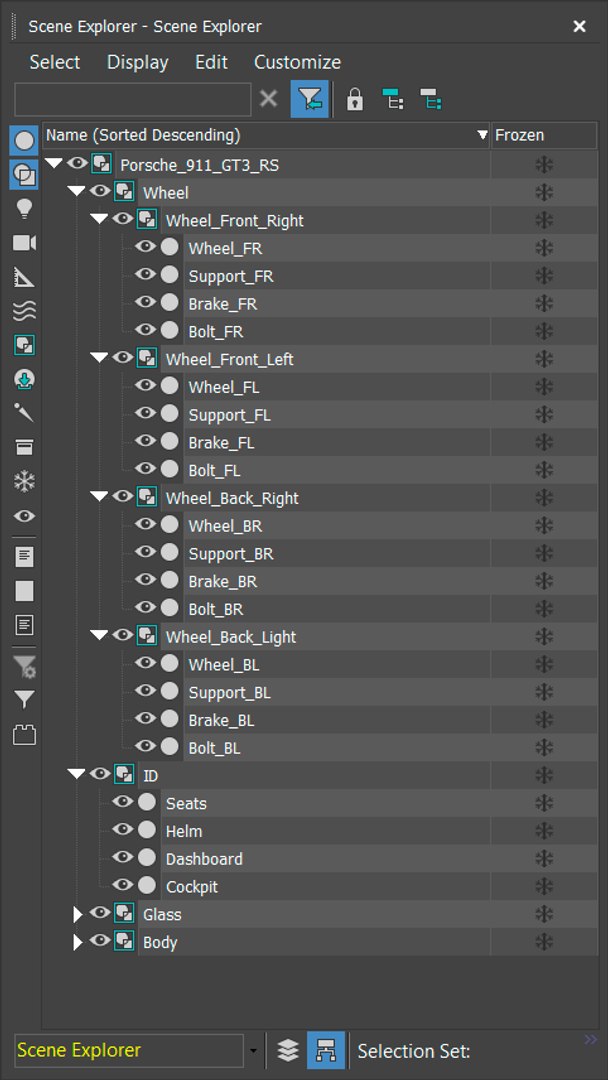Collapse Wheel_Front_Right group
Viewport: 608px width, 1080px height.
(x=99, y=219)
